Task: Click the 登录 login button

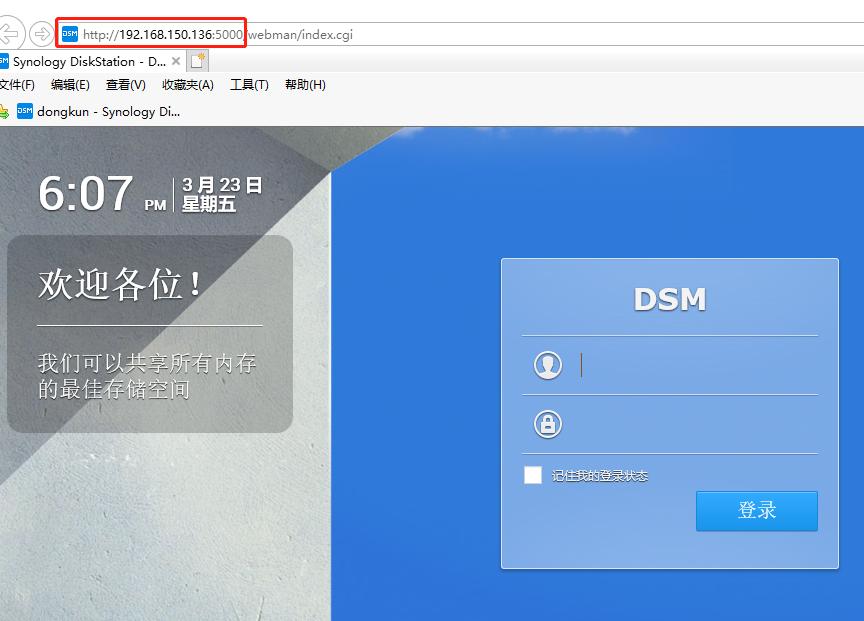Action: (x=757, y=511)
